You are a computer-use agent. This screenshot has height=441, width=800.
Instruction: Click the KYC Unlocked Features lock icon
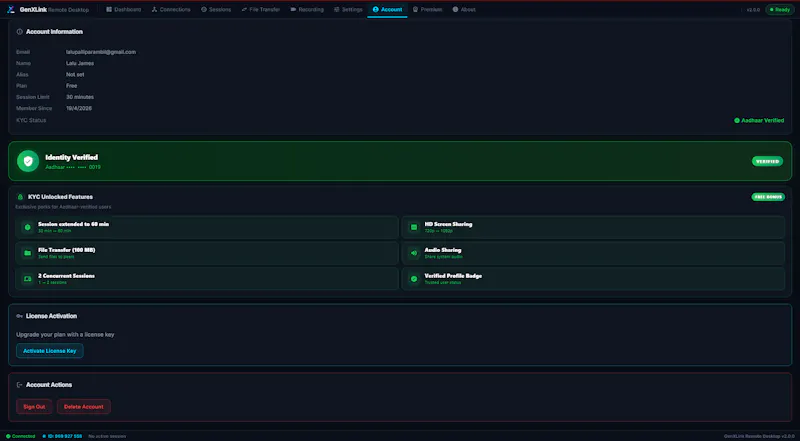[20, 197]
